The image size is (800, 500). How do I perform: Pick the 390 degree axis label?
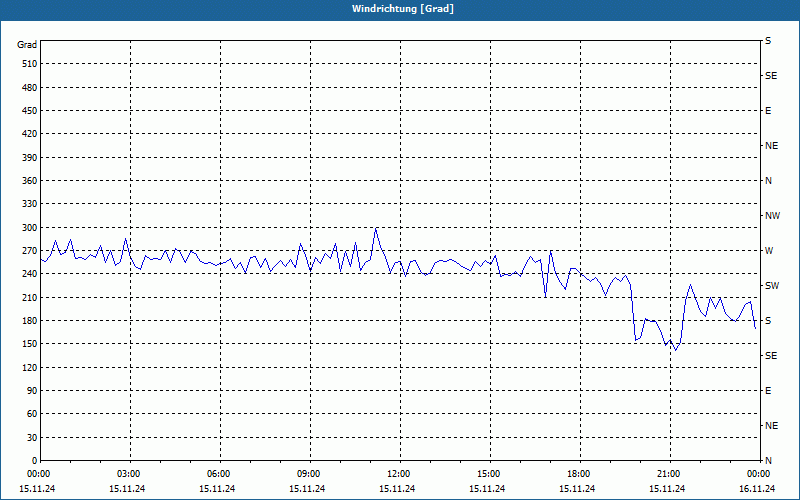(30, 157)
